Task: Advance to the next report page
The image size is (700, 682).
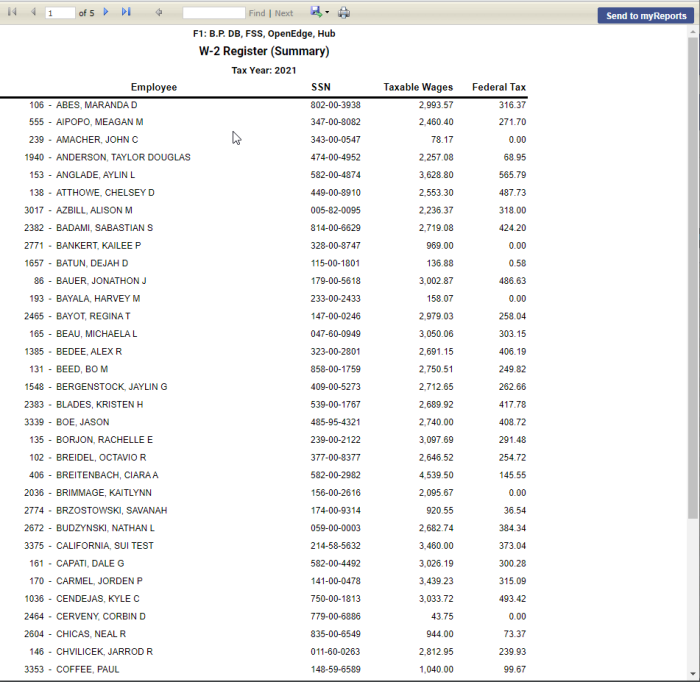Action: tap(106, 13)
